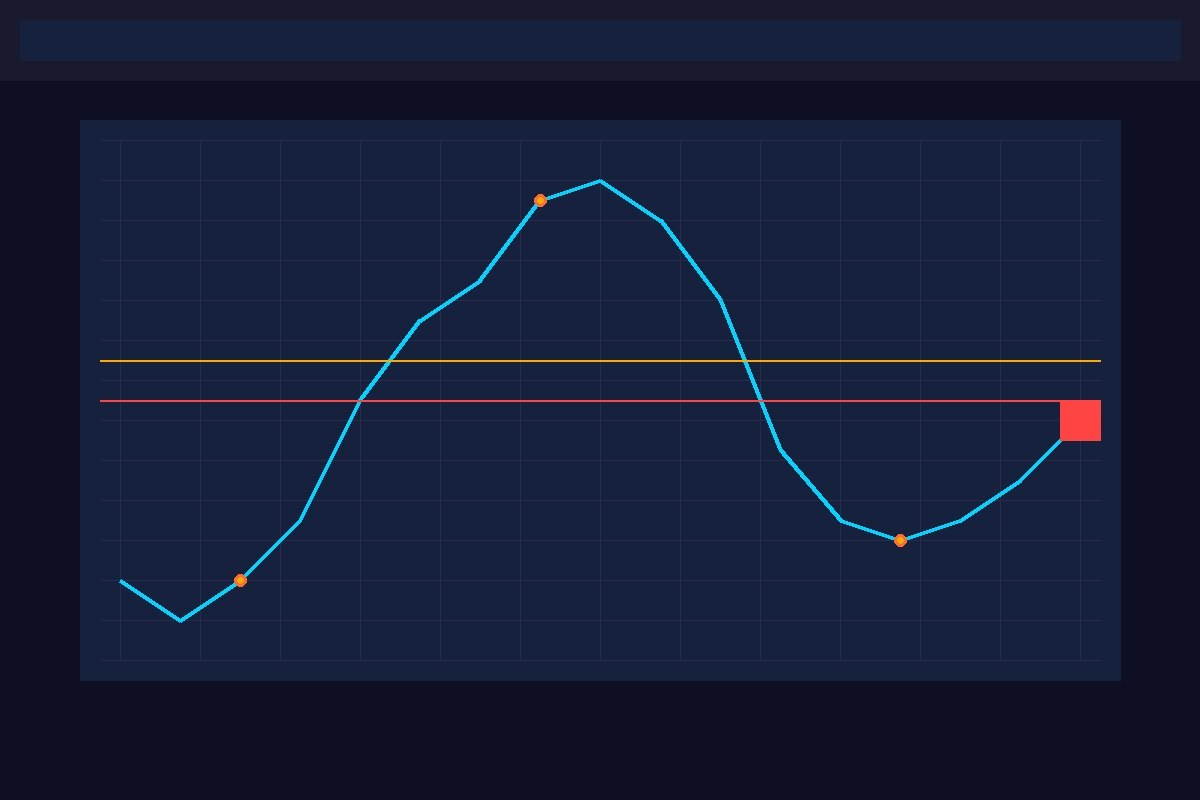Screen dimensions: 1200x800
Task: Click where the falling blue line crosses the orange line
Action: pyautogui.click(x=745, y=360)
